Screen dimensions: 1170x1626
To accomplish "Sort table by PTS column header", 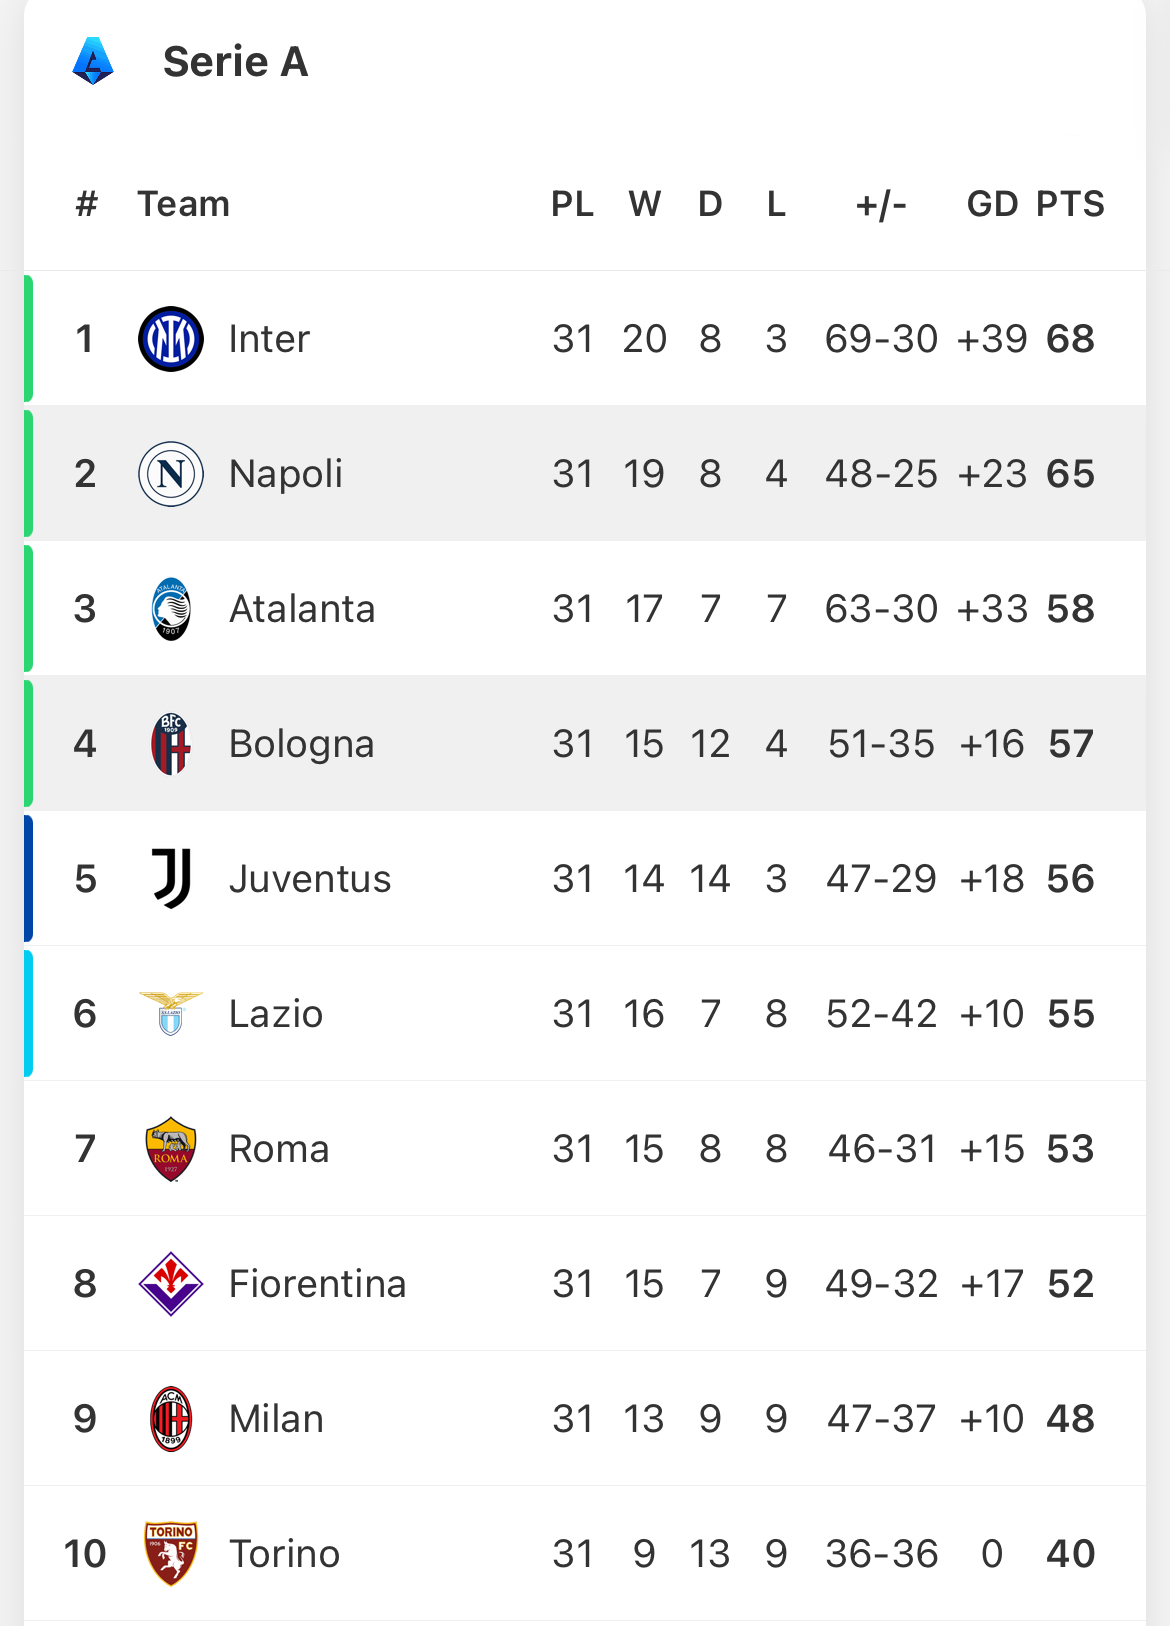I will pyautogui.click(x=1070, y=204).
